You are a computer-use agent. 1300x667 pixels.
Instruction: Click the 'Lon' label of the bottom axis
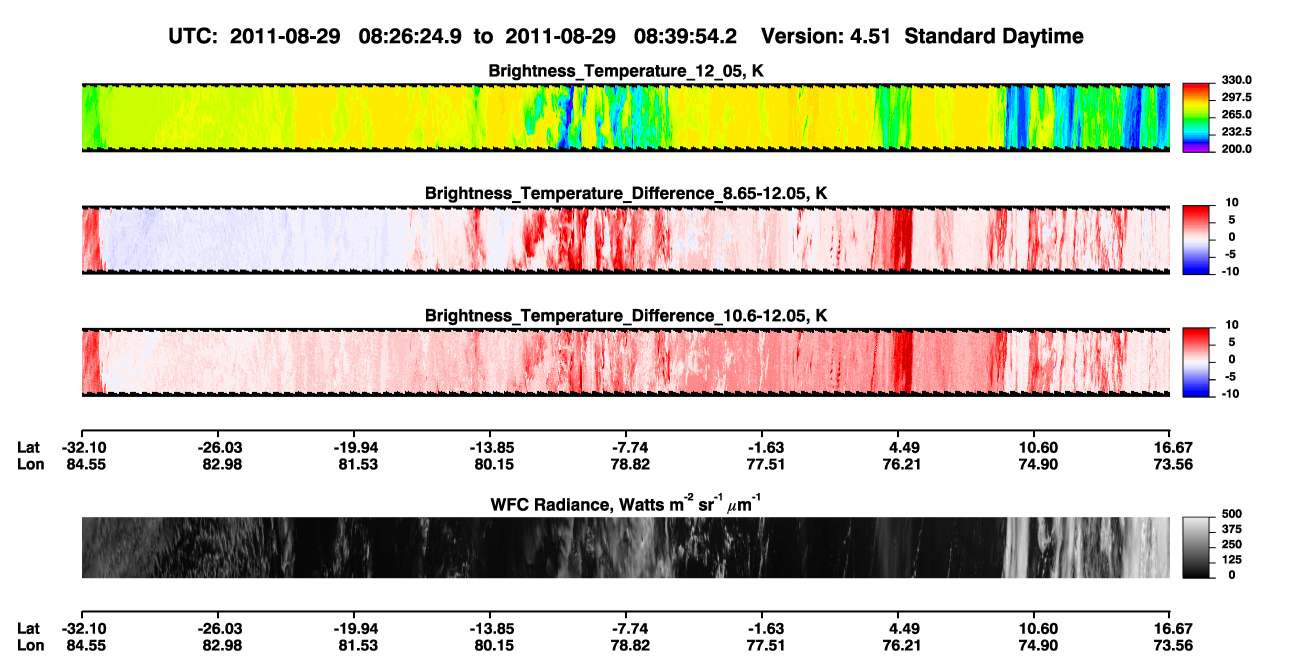point(29,644)
